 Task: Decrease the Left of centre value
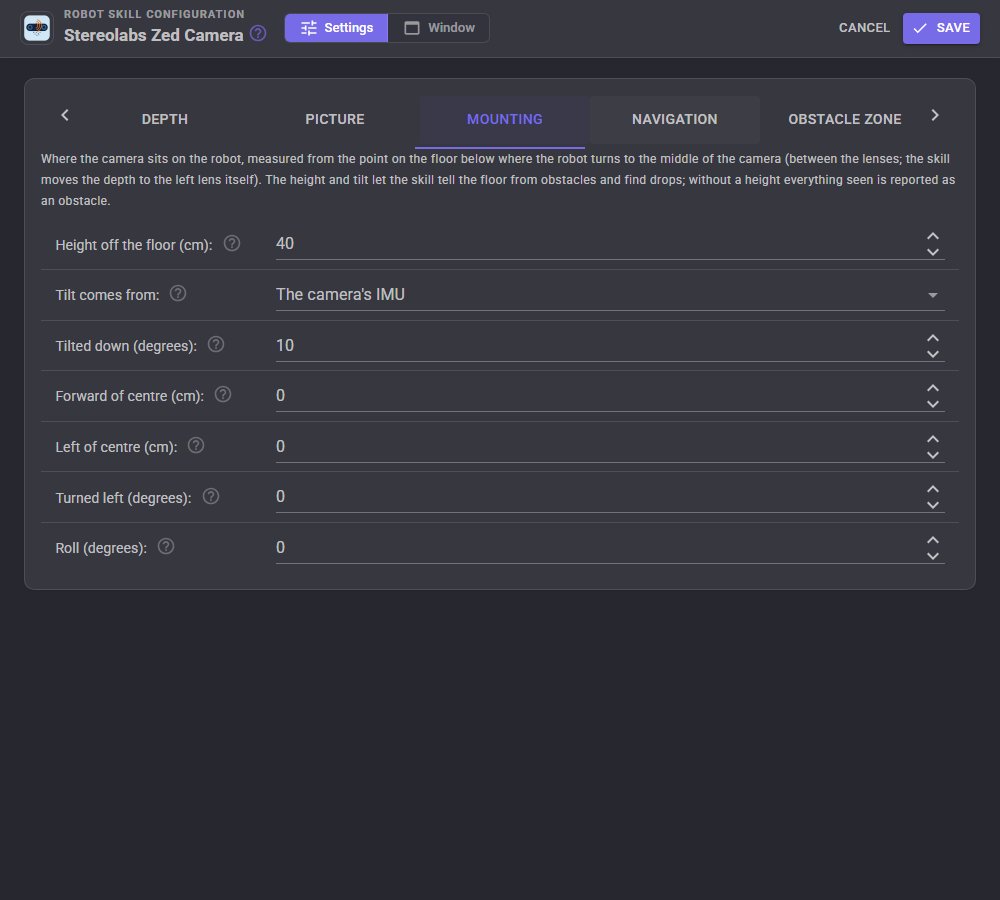pyautogui.click(x=932, y=455)
